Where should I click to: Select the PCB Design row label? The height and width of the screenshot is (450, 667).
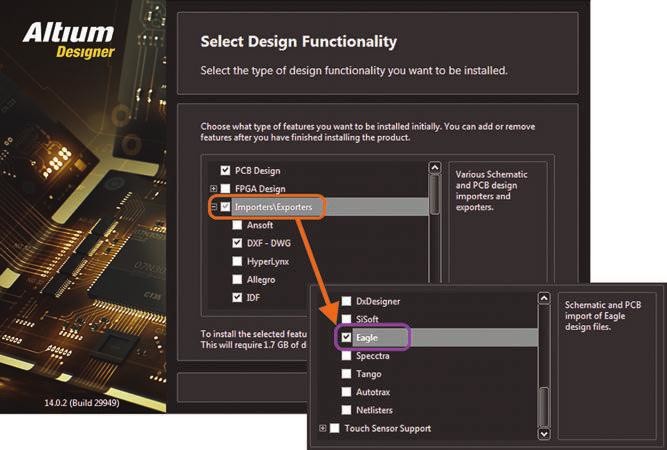257,171
